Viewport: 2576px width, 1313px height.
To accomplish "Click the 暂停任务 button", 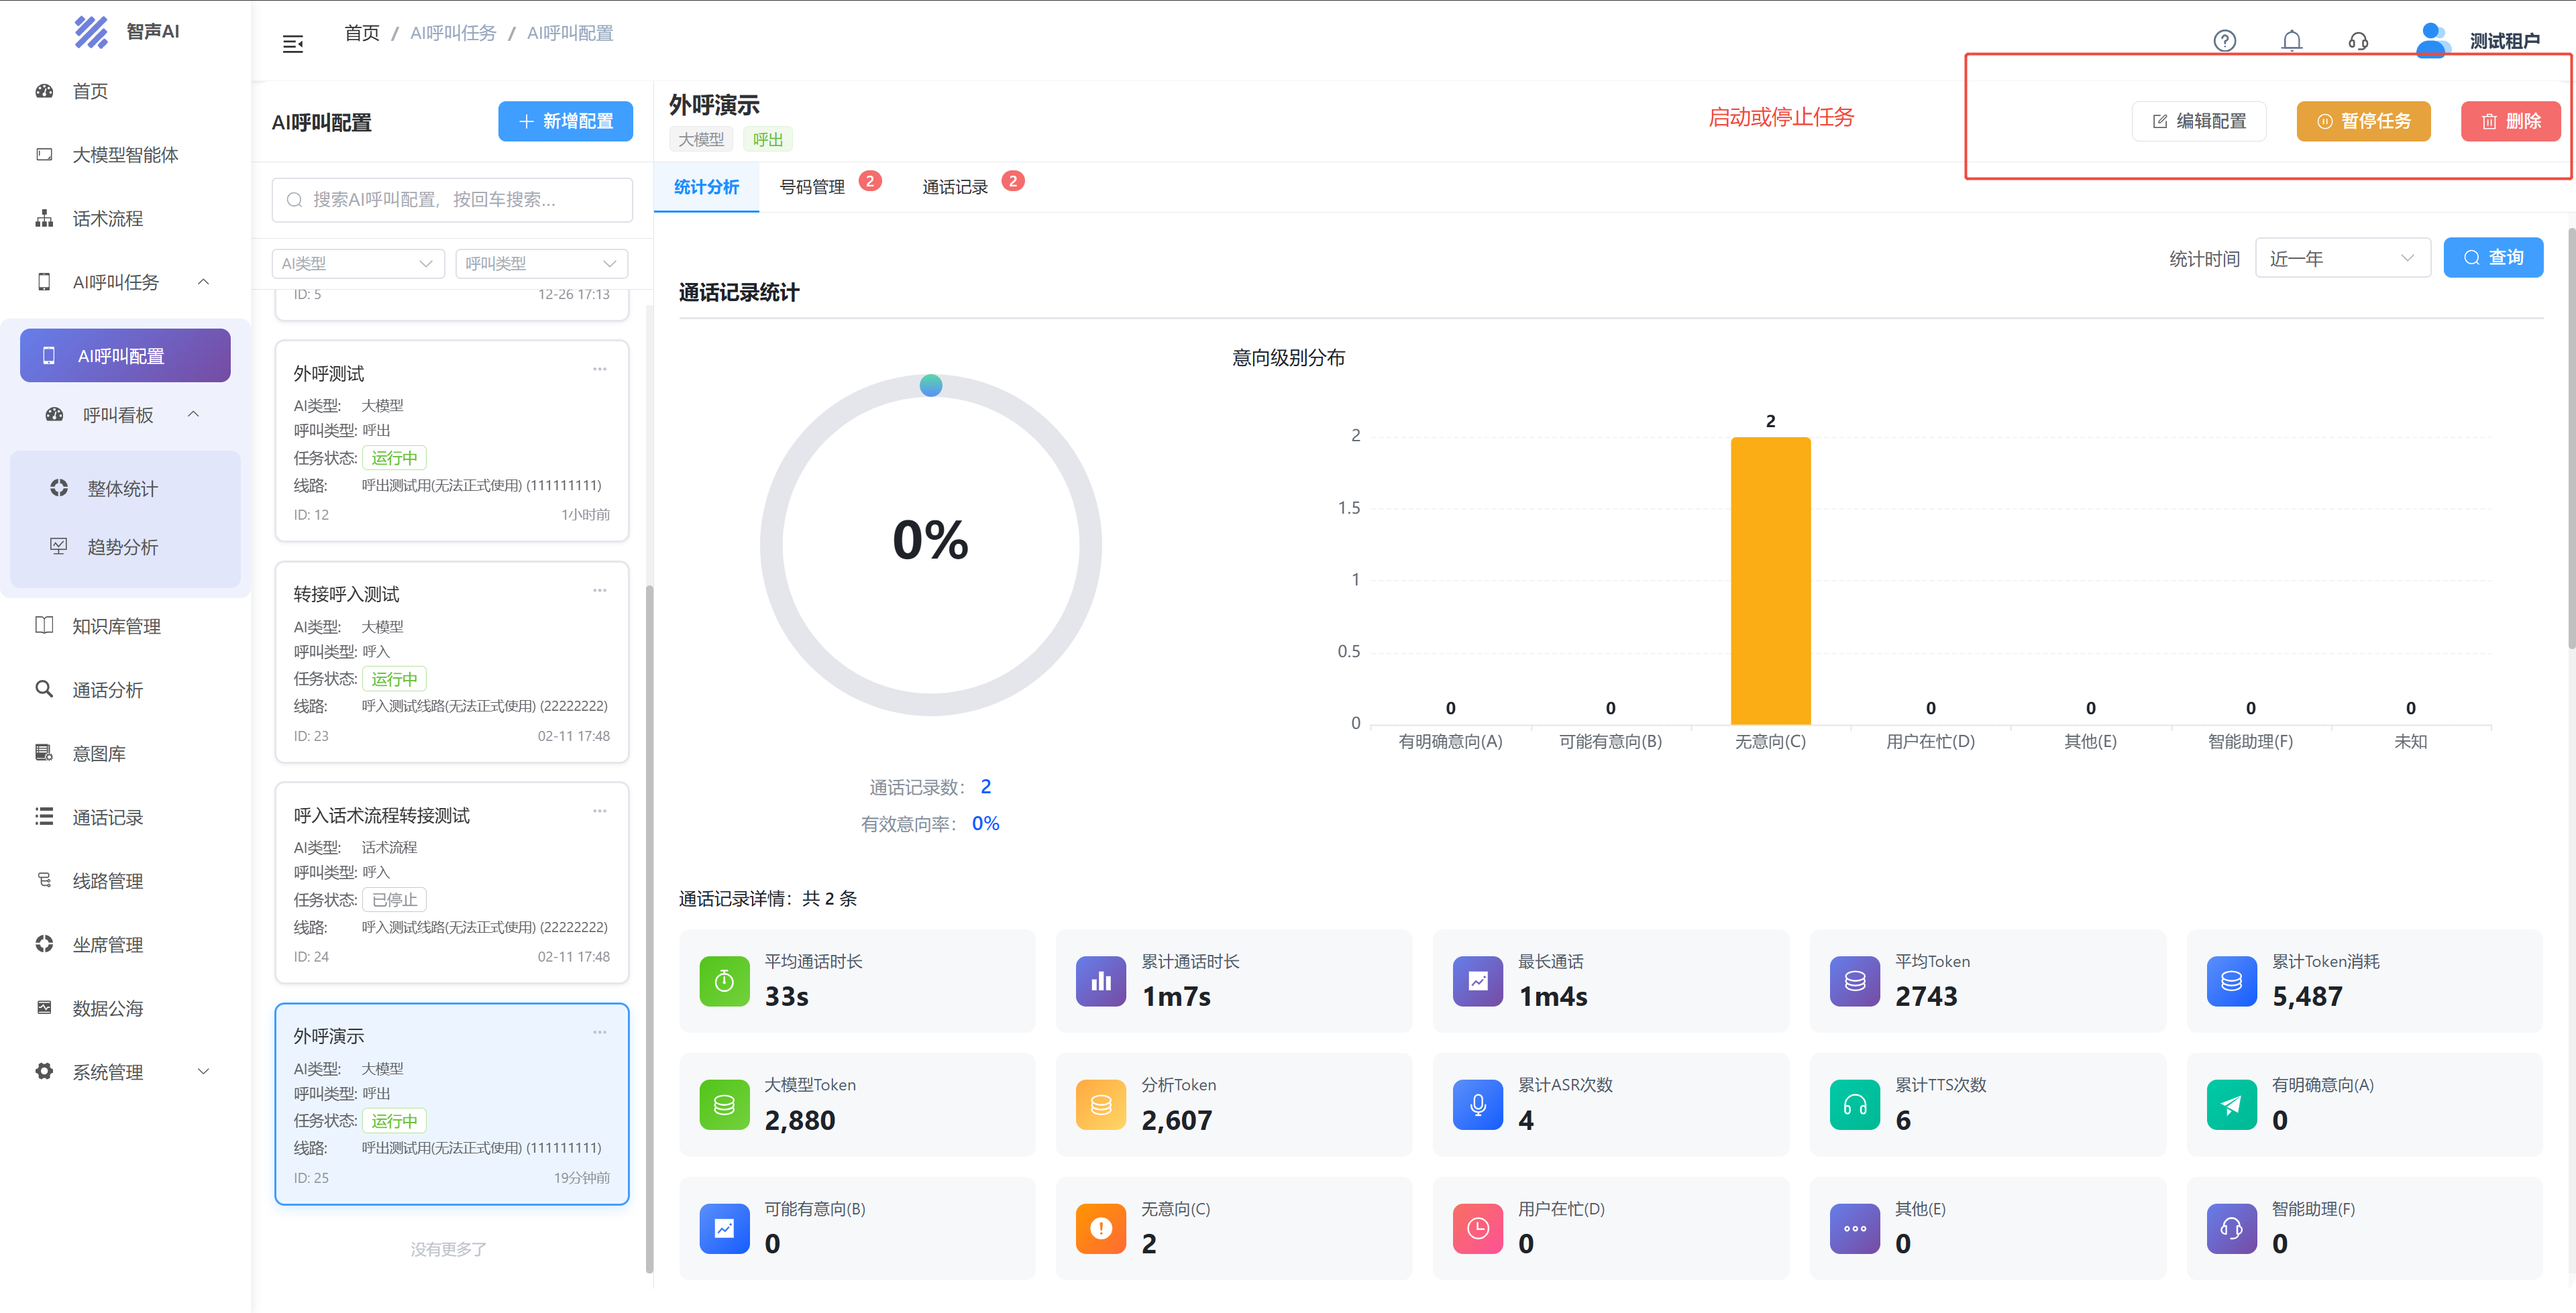I will coord(2363,122).
